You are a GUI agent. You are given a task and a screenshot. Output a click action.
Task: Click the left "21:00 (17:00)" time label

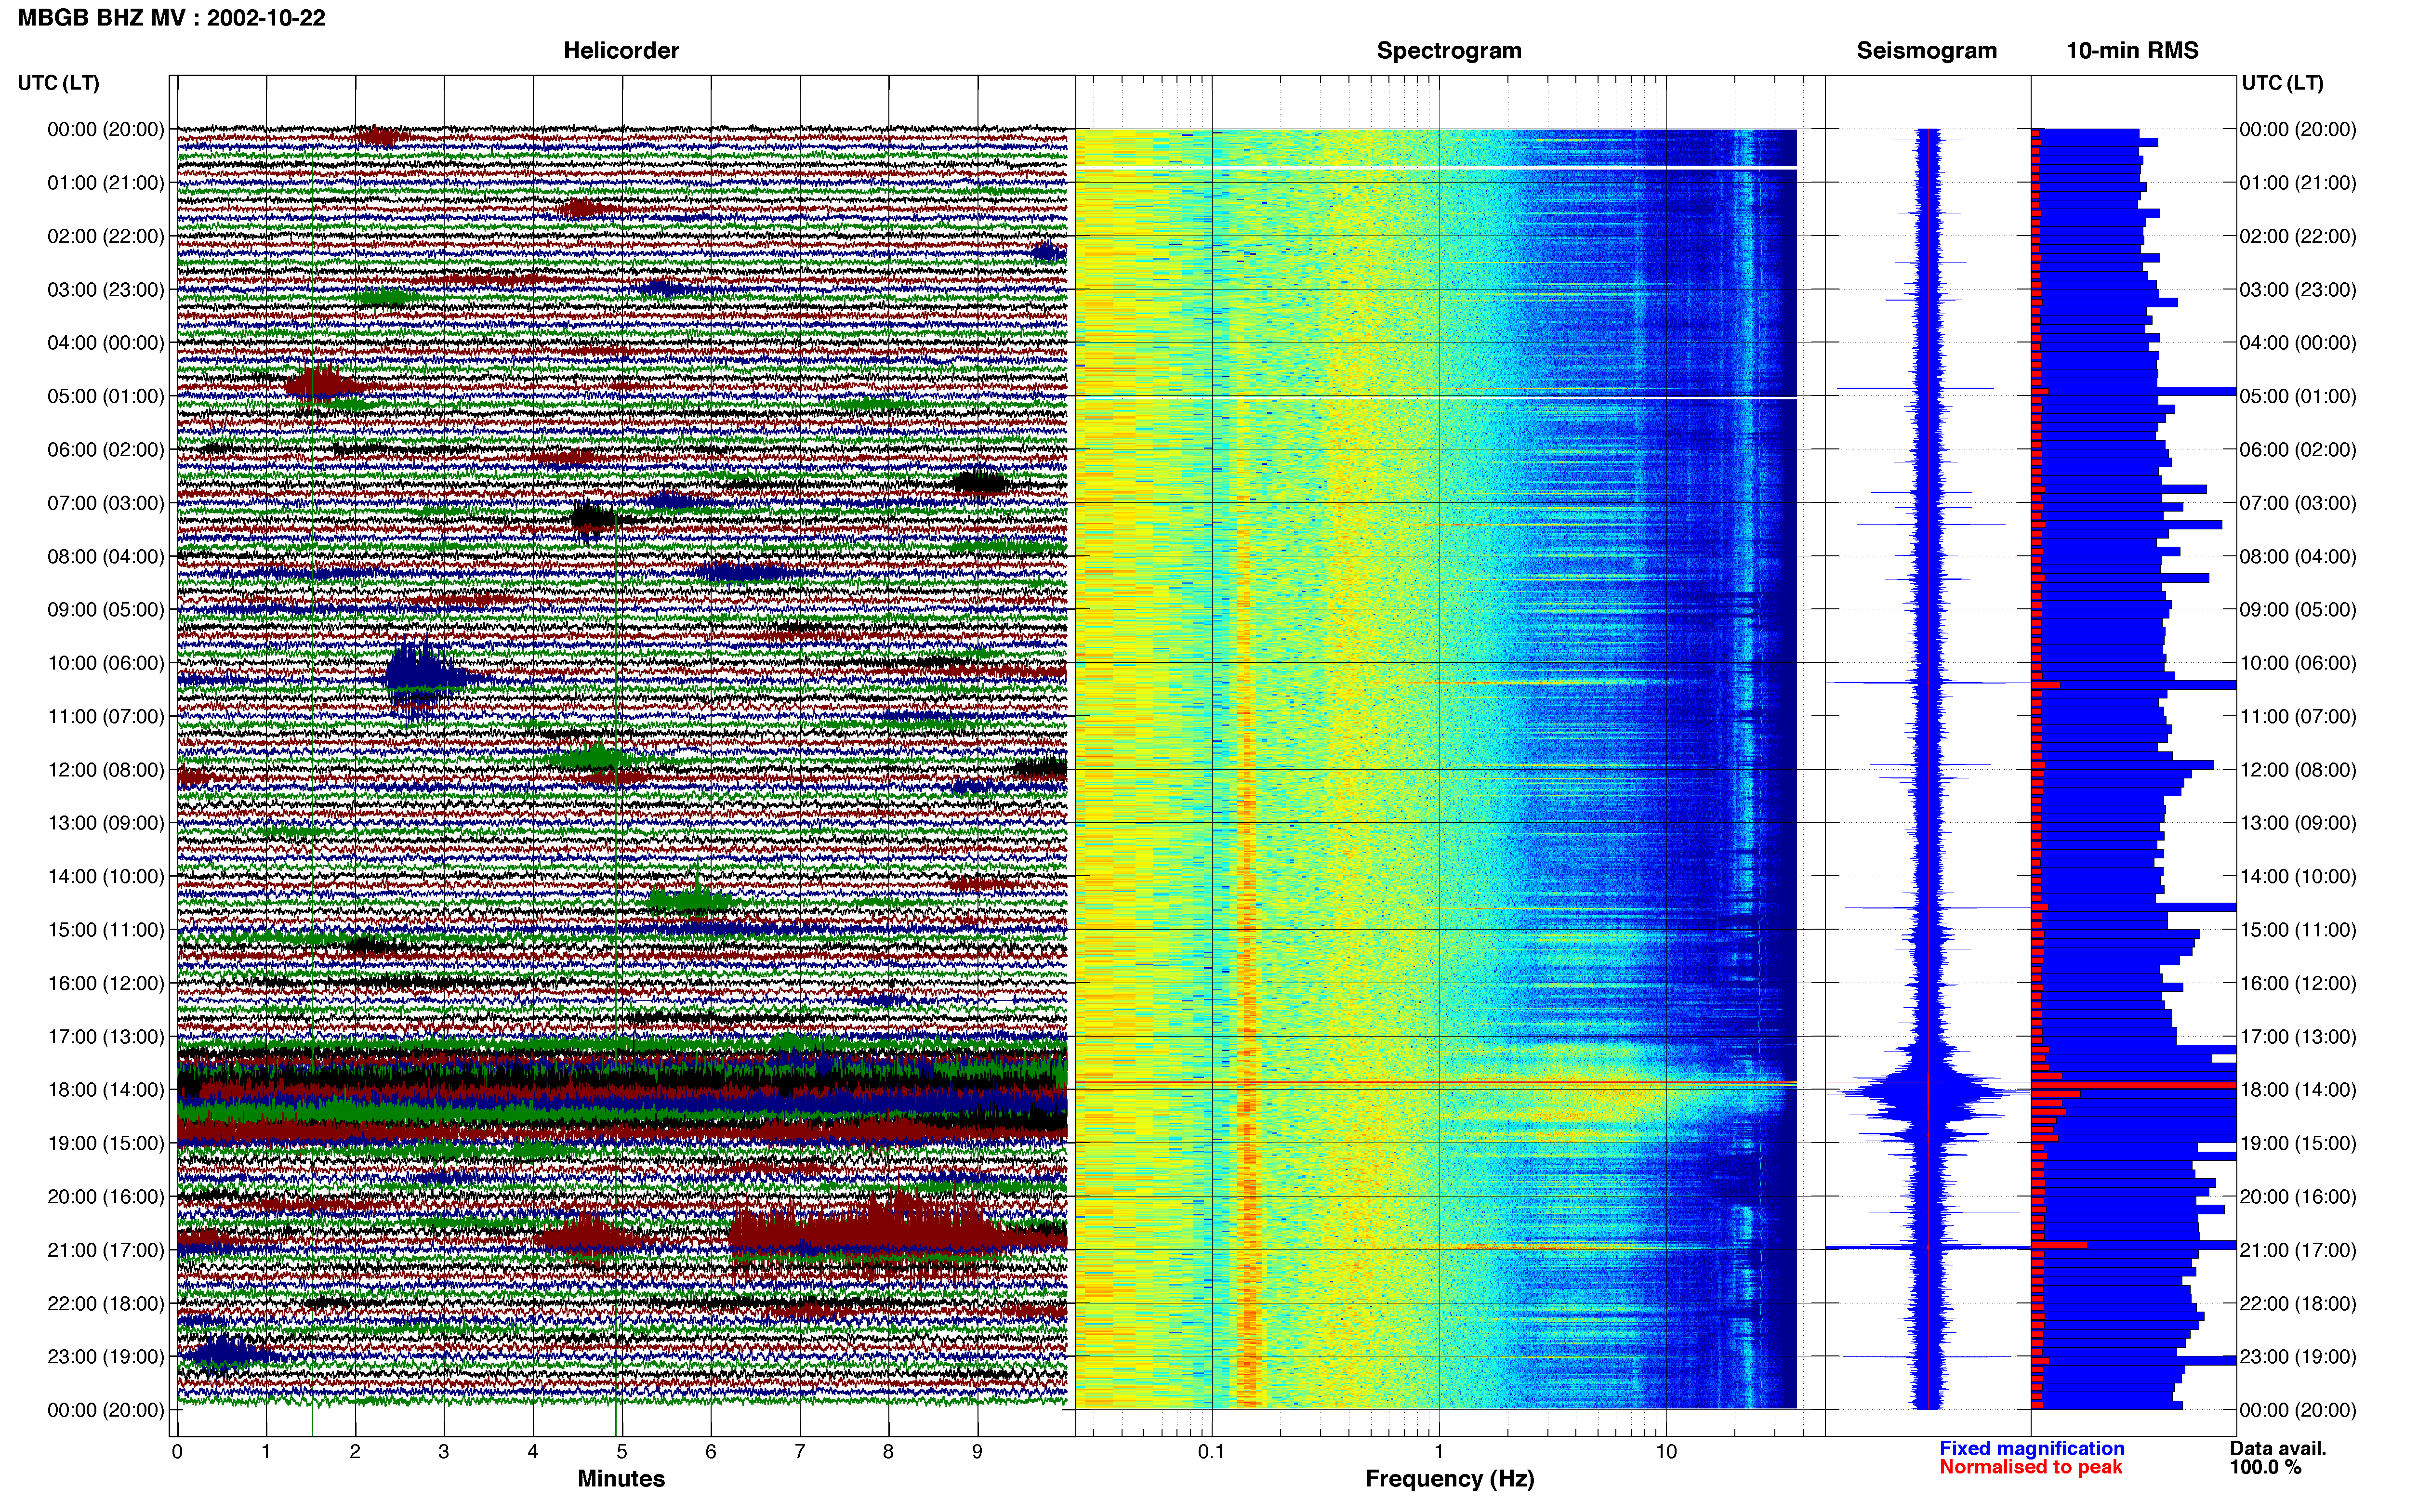coord(106,1250)
